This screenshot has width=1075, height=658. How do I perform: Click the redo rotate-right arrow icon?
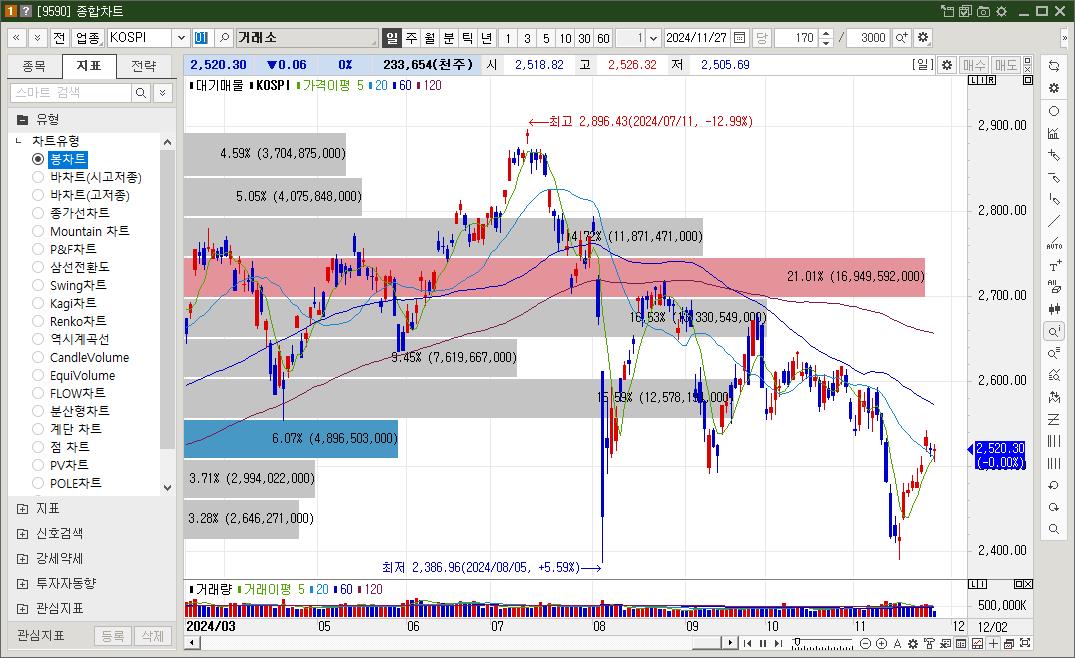[1054, 507]
